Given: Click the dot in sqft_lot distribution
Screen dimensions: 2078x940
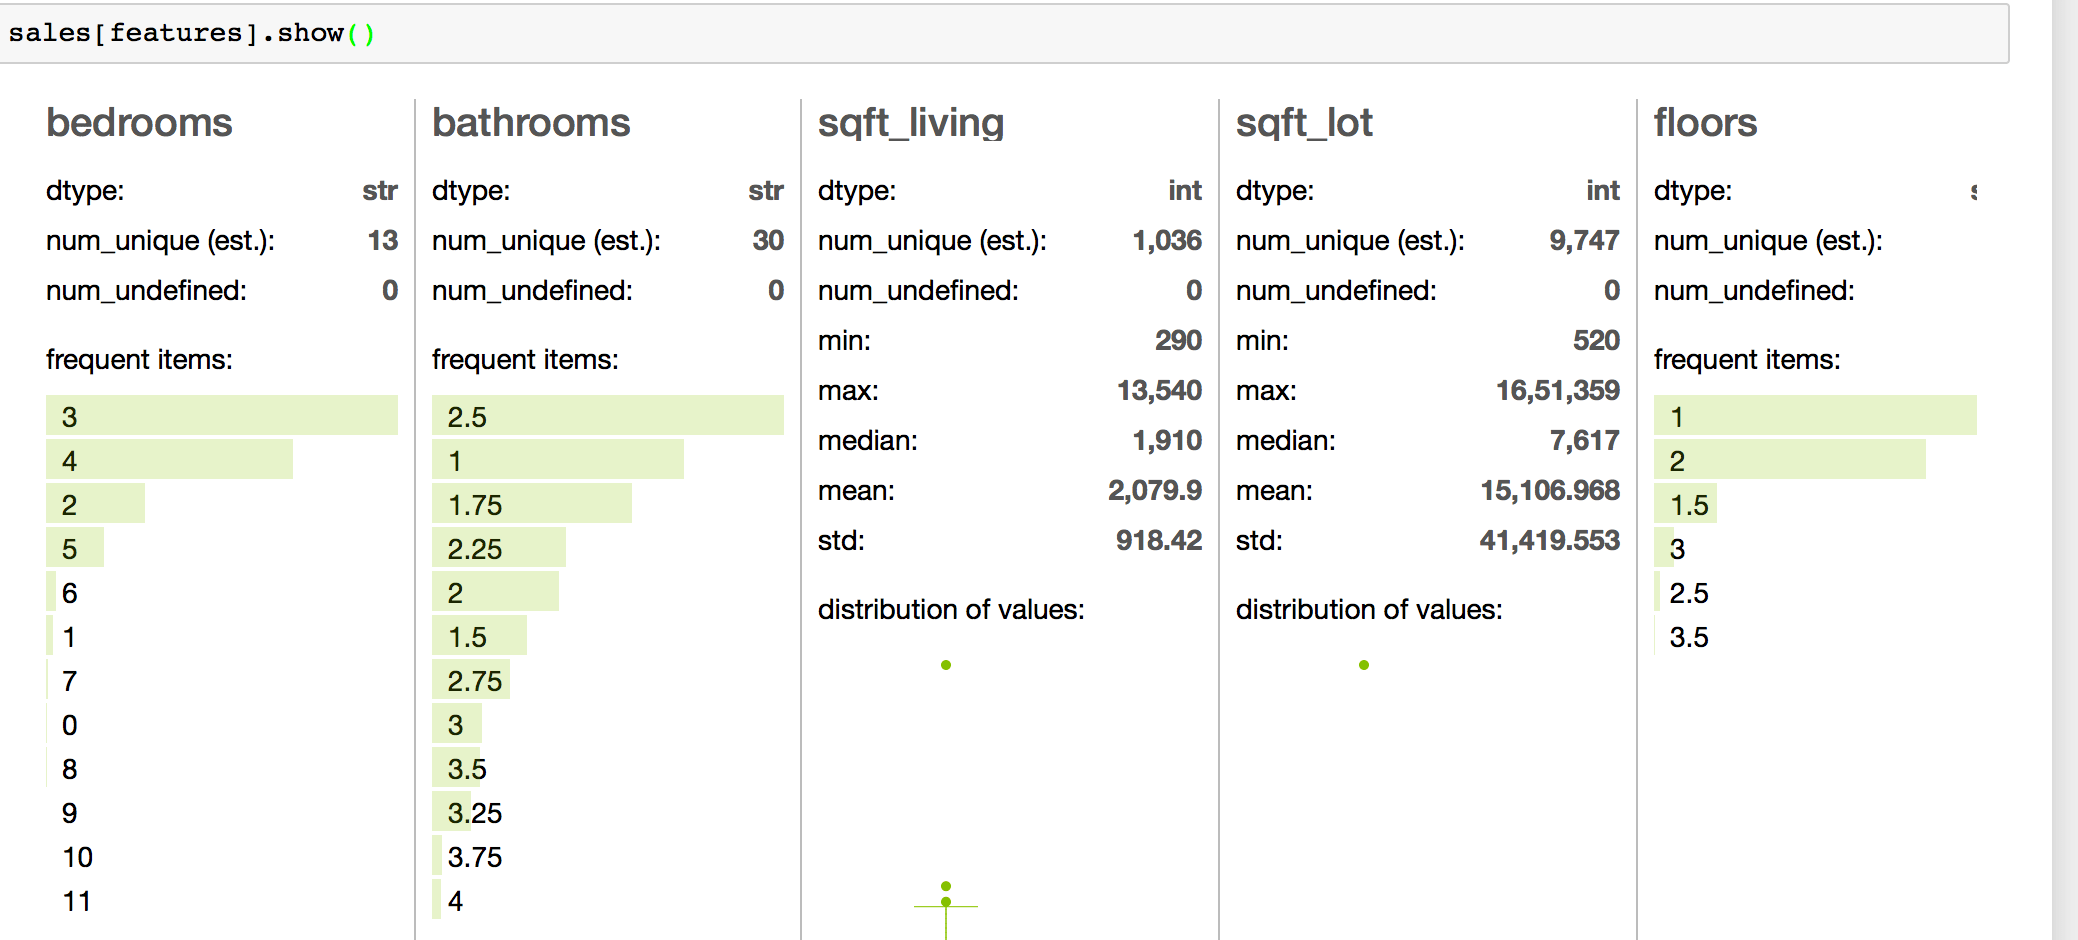Looking at the screenshot, I should pyautogui.click(x=1364, y=665).
